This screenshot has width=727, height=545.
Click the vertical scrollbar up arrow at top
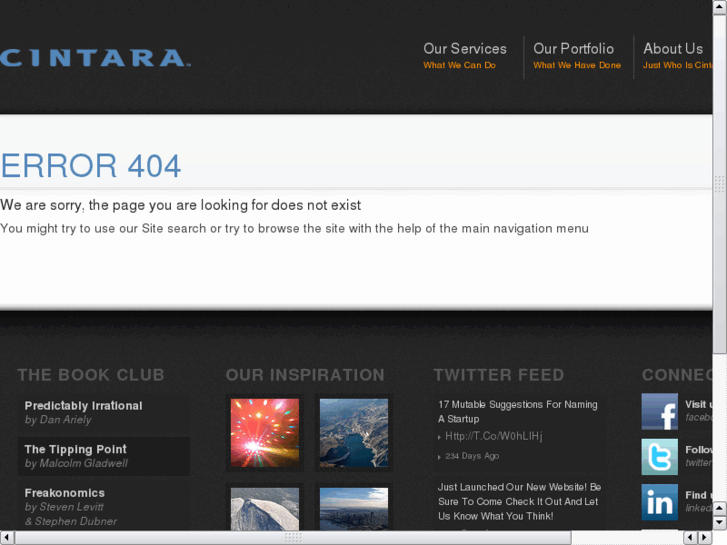pos(720,7)
